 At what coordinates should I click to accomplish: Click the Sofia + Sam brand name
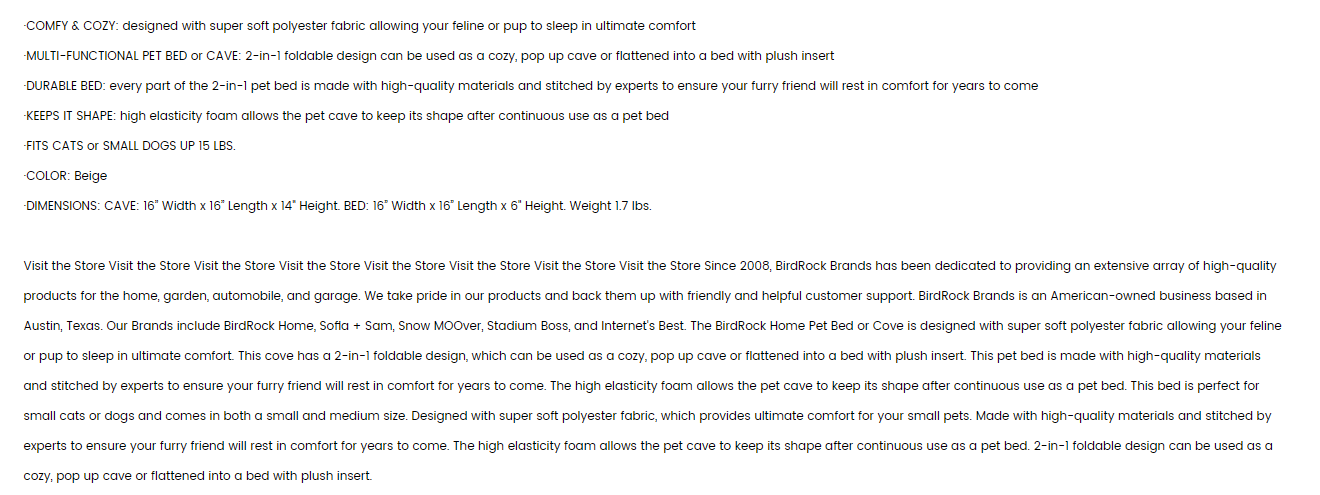tap(355, 326)
